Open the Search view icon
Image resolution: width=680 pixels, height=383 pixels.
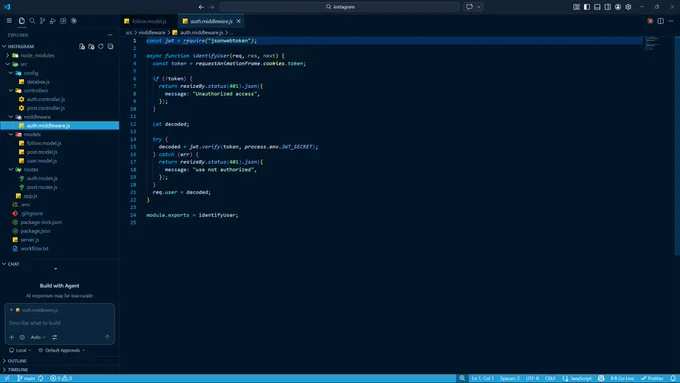coord(32,20)
